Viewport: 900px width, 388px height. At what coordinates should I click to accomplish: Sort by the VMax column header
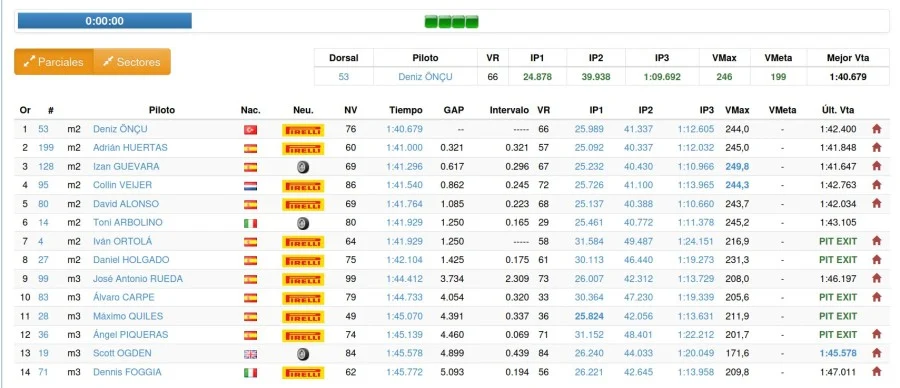coord(737,110)
